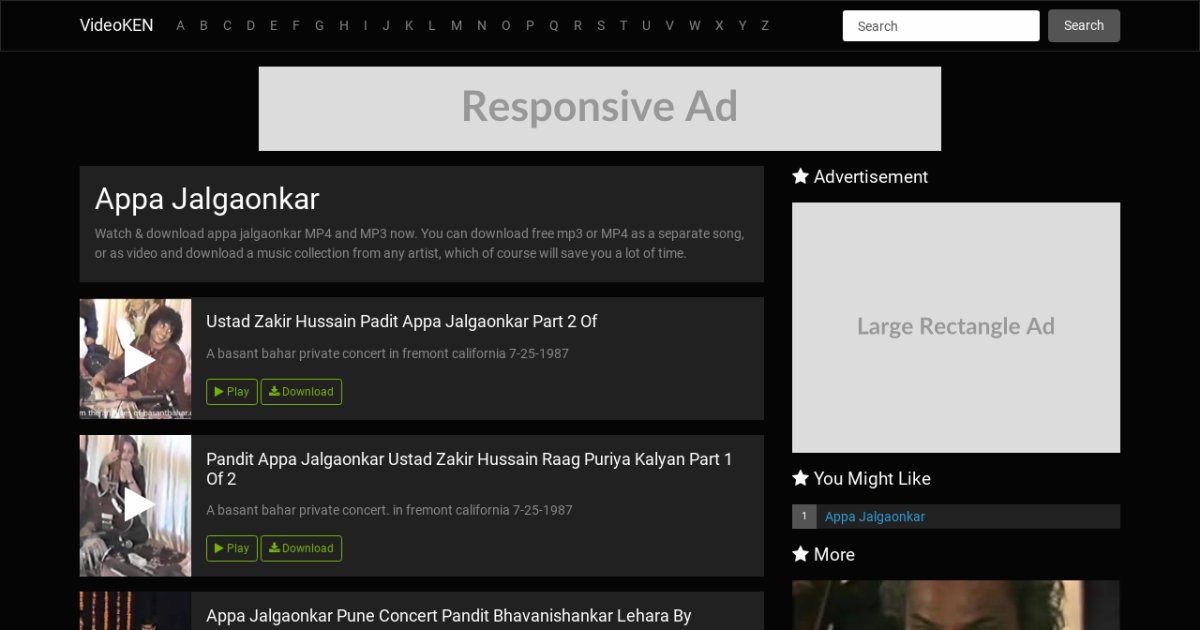Open the video thumbnail under the More section

pos(955,606)
